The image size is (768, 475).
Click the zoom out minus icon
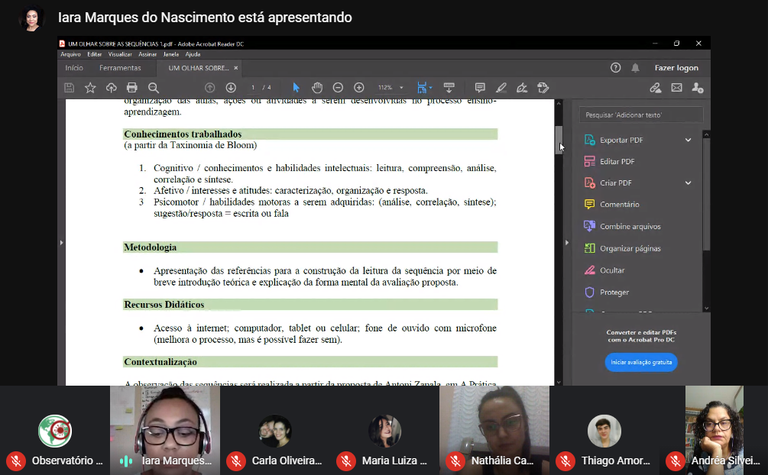pyautogui.click(x=338, y=88)
